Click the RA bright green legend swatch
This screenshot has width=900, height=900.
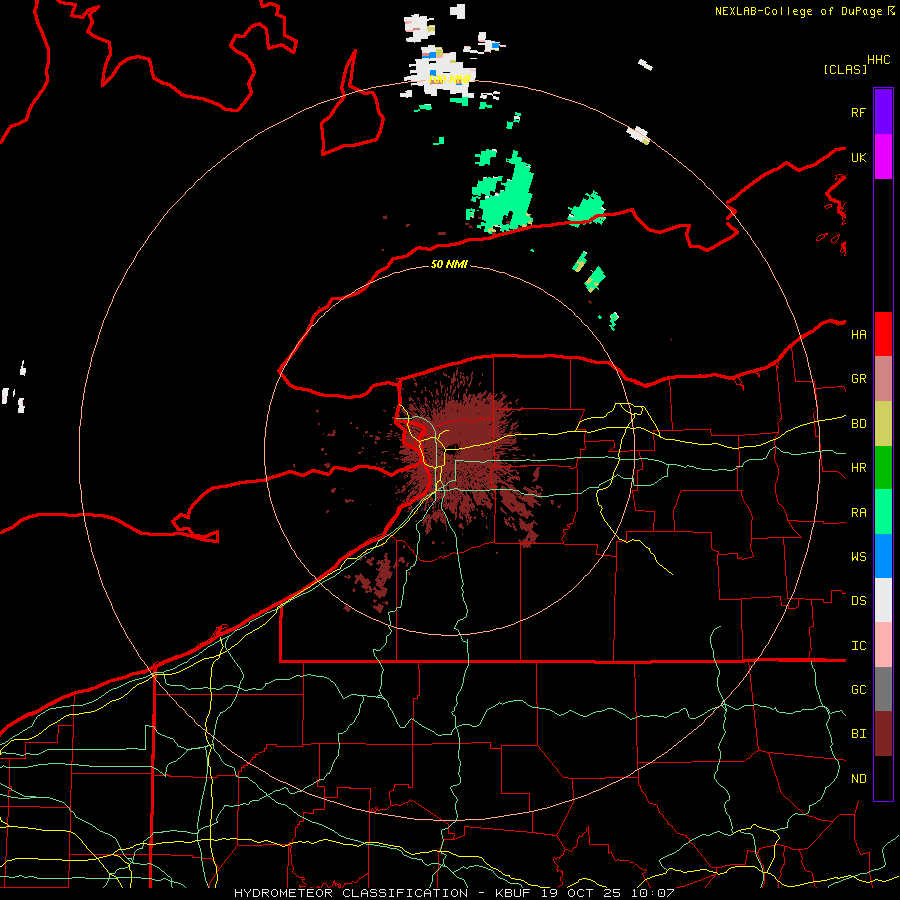pos(883,512)
